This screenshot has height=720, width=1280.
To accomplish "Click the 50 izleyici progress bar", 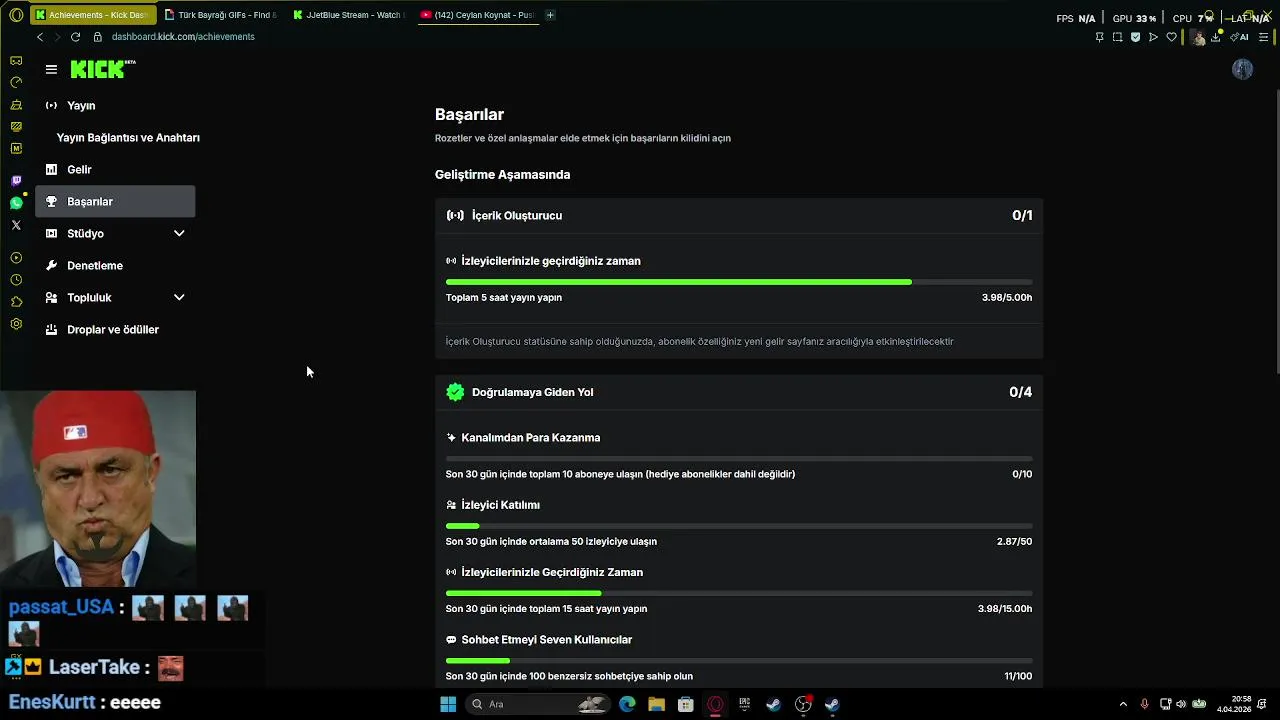I will pyautogui.click(x=739, y=526).
